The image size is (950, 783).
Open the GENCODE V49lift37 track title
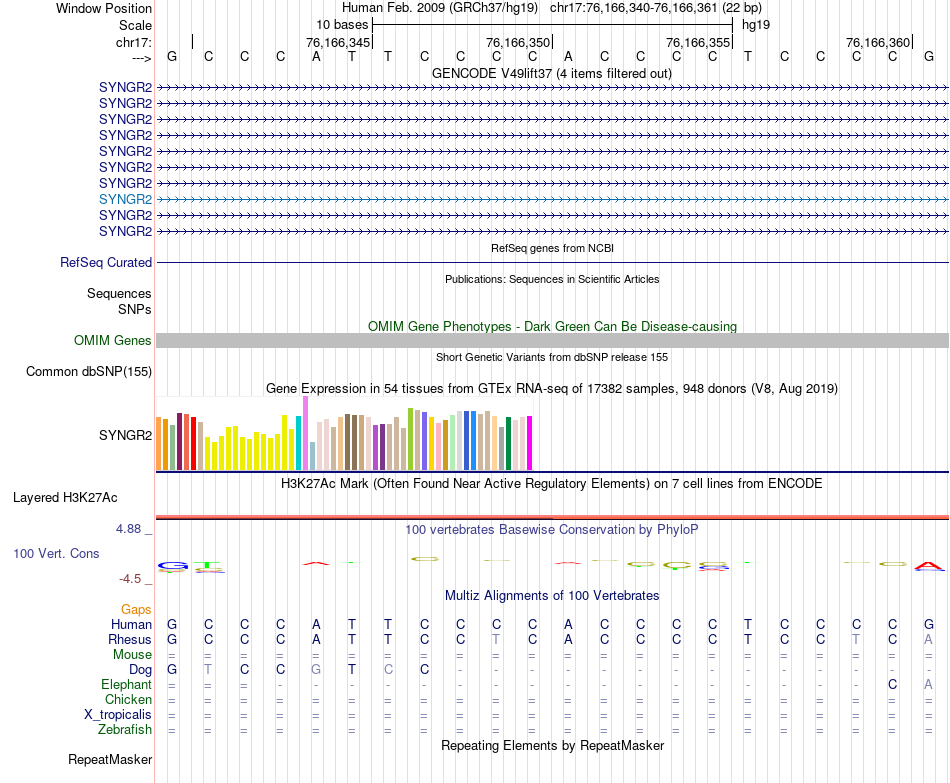[x=552, y=73]
